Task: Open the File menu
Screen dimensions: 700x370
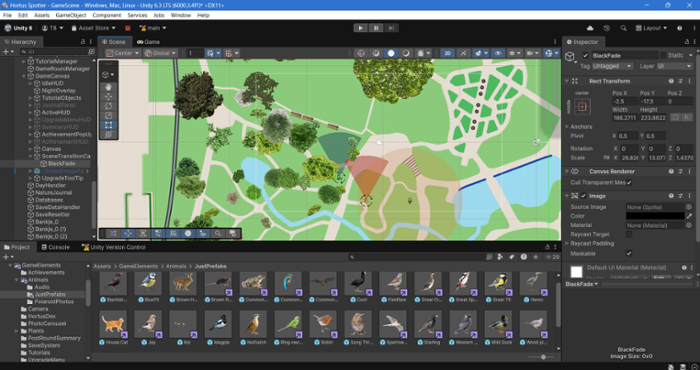Action: click(x=7, y=15)
